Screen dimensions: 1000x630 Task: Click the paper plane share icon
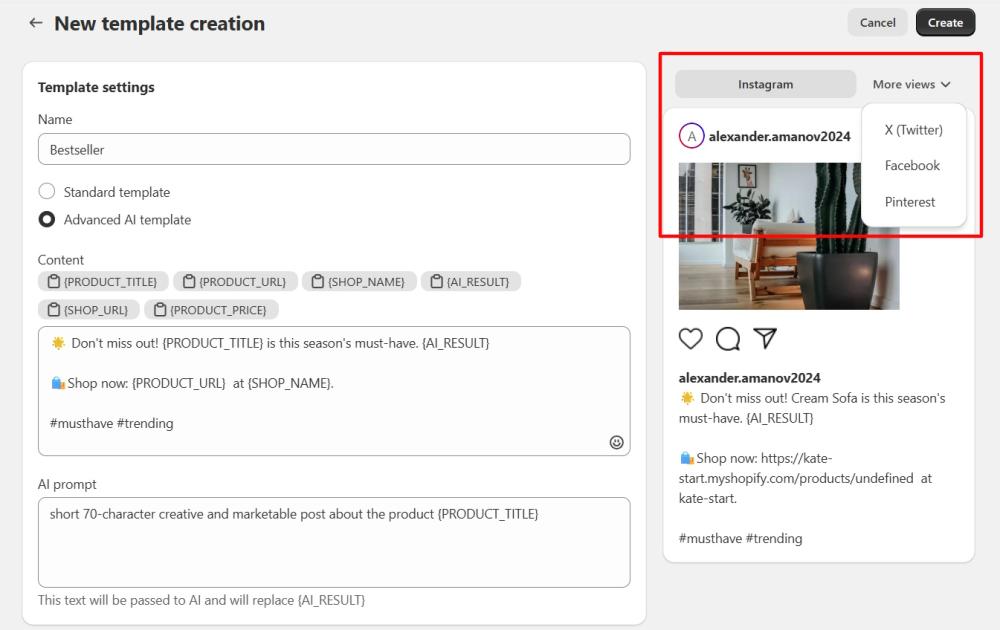click(x=765, y=339)
